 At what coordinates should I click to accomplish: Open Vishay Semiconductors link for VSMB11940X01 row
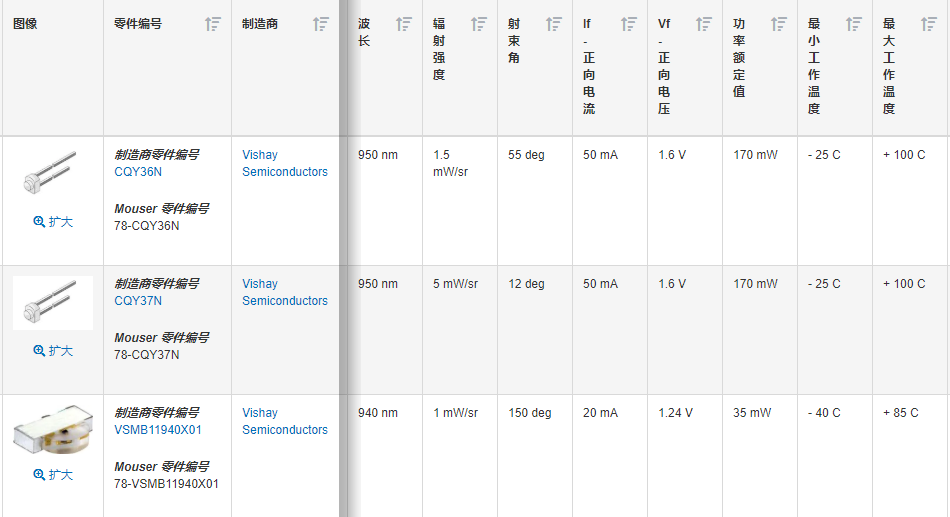(x=285, y=421)
